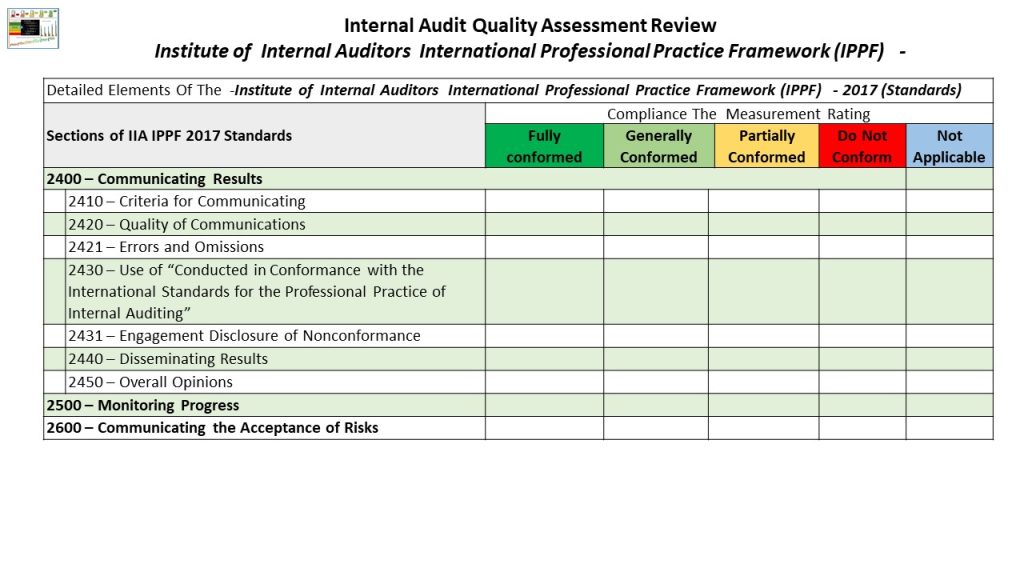
Task: Click '2410 – Criteria for Communicating' row label
Action: [187, 201]
